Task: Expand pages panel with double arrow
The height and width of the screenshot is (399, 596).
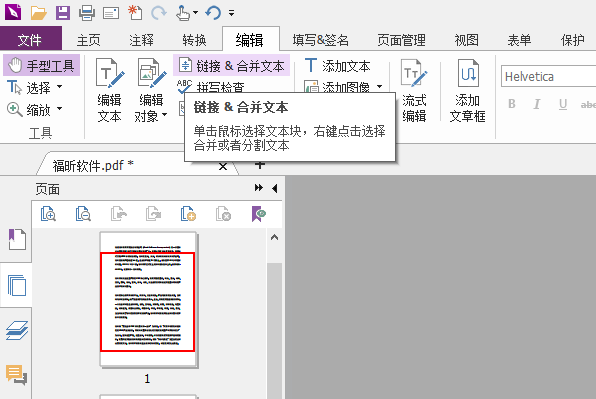Action: [259, 188]
